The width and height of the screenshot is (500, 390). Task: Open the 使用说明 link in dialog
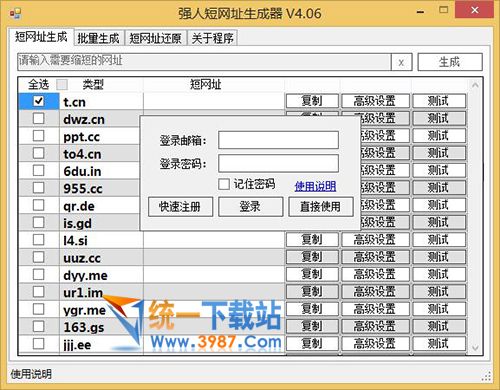click(315, 186)
